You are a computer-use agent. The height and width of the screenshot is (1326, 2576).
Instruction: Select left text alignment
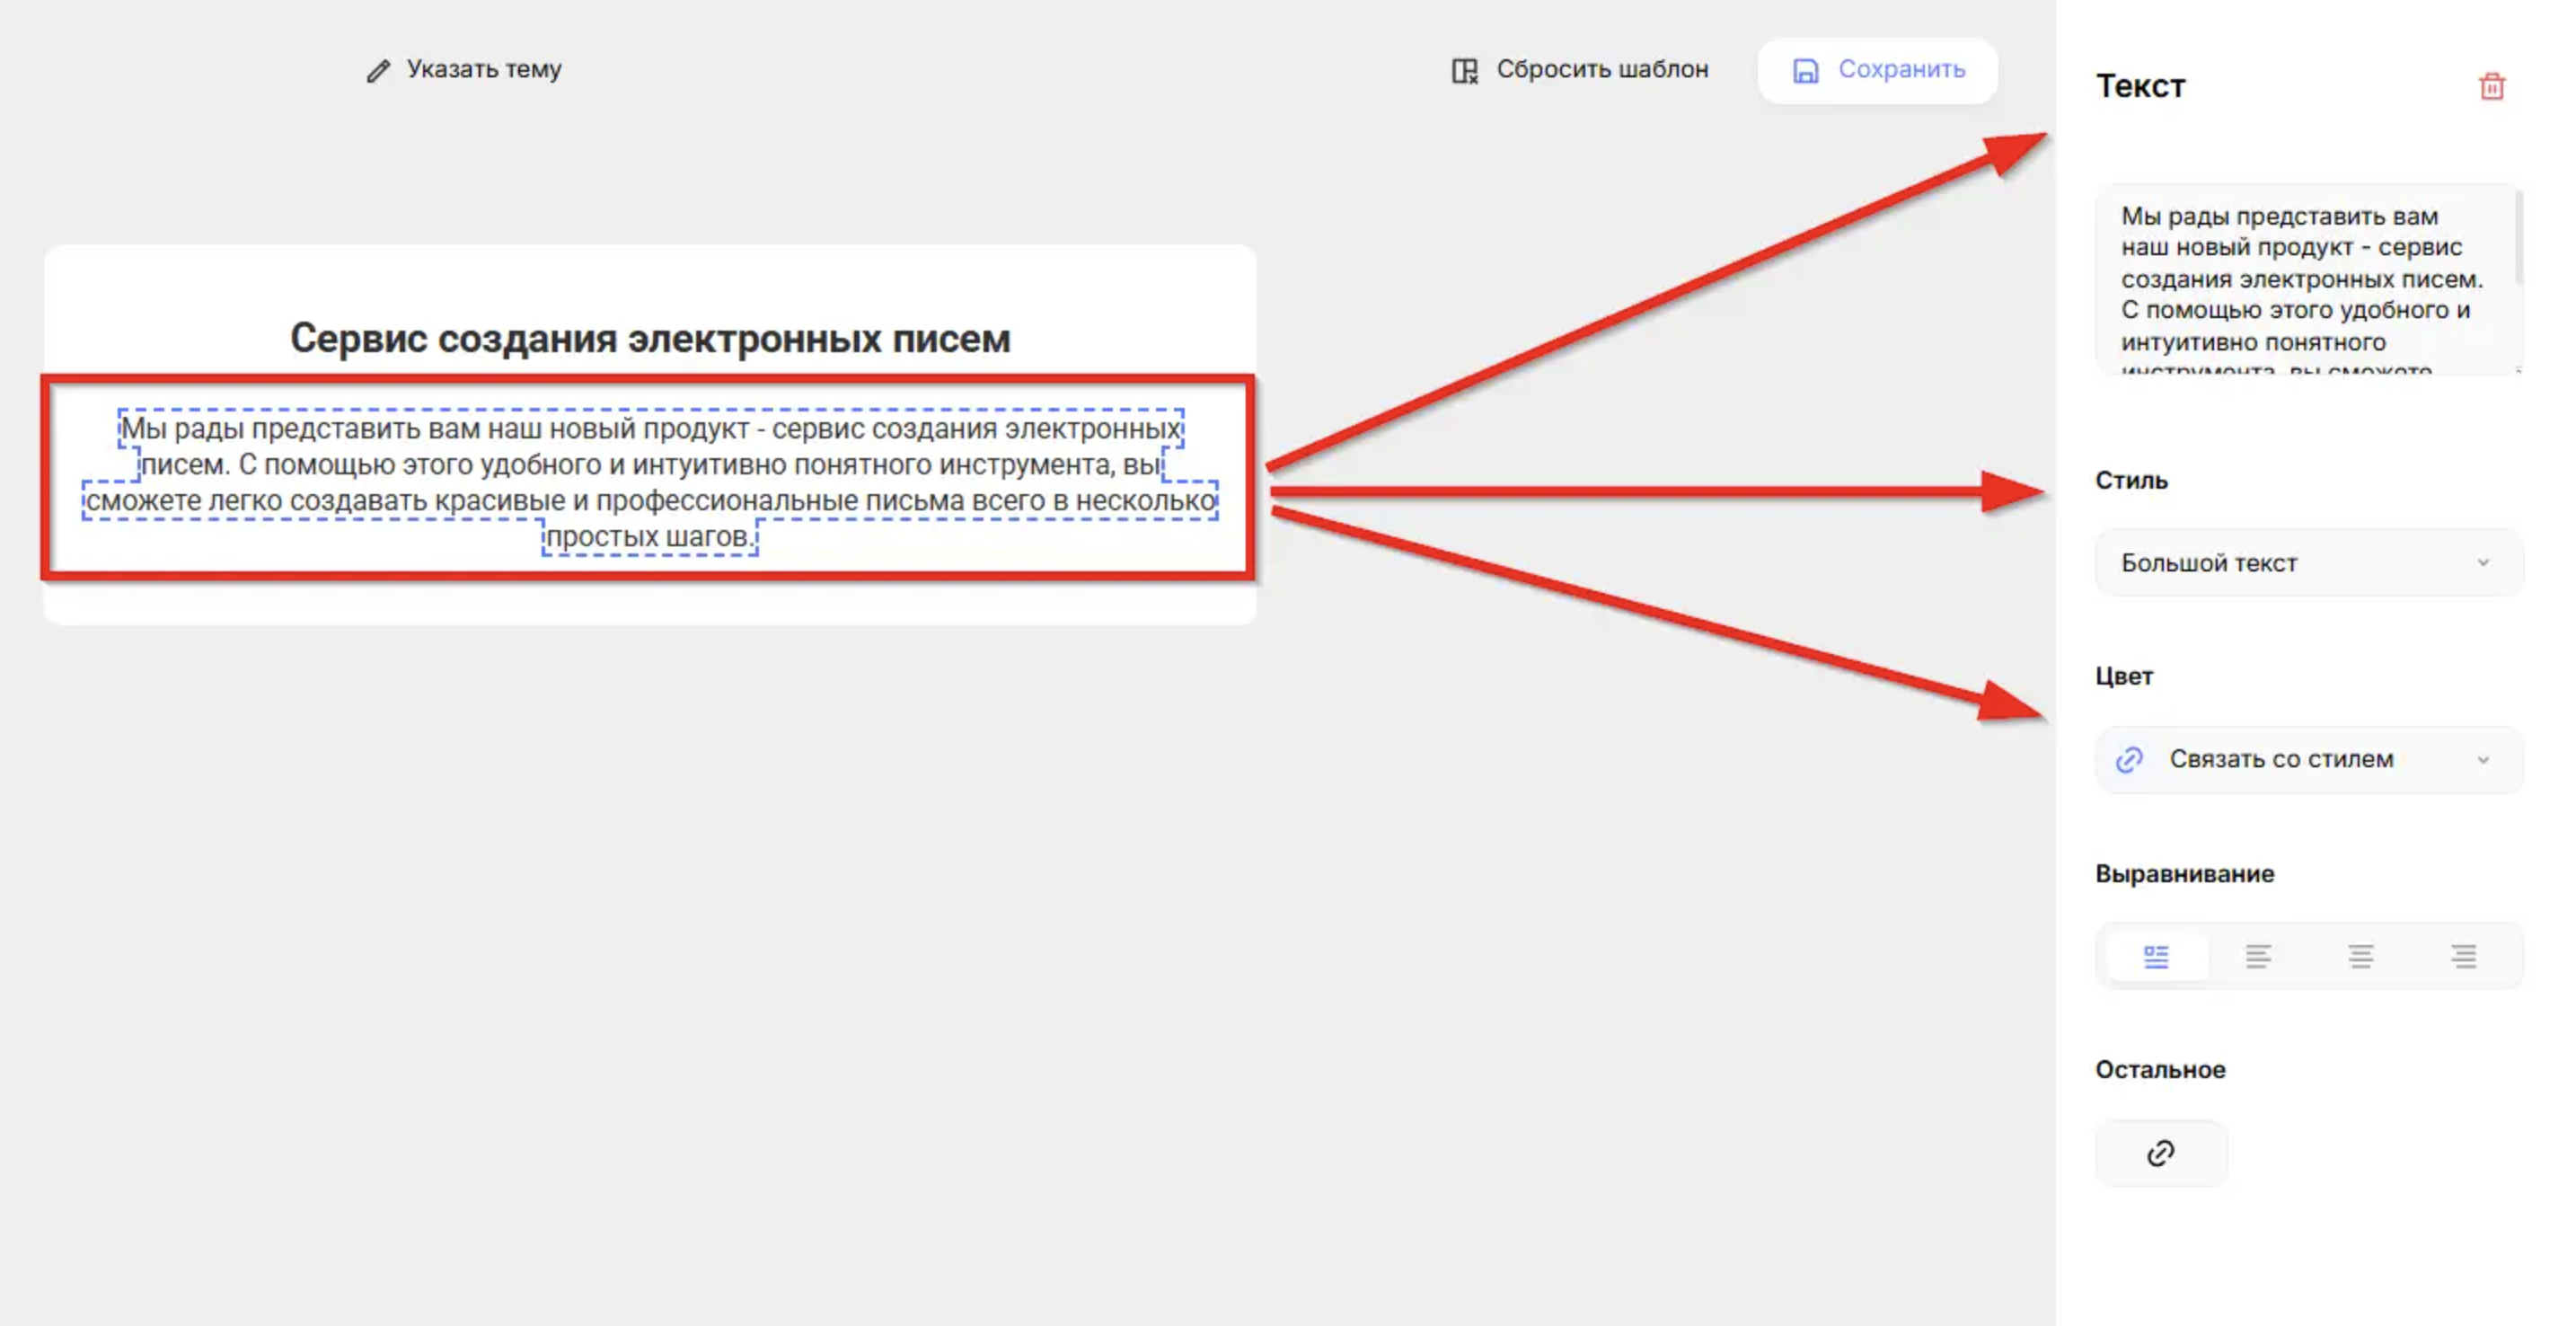(2258, 957)
